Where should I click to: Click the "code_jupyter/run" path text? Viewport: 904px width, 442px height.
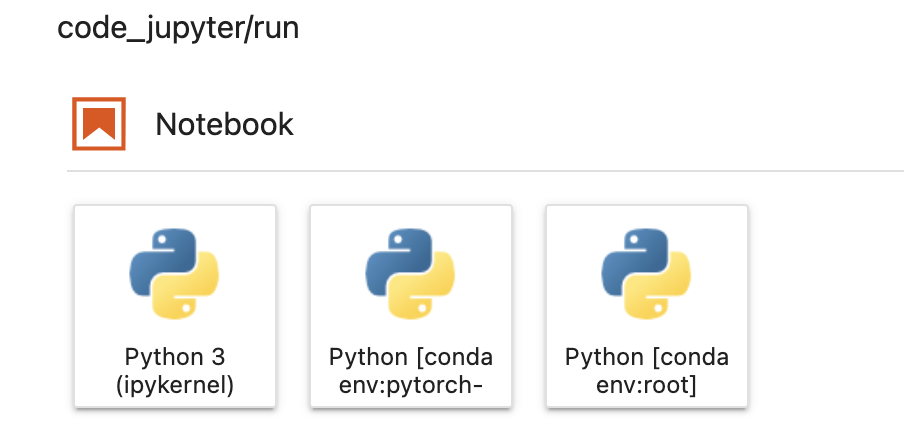(x=178, y=28)
